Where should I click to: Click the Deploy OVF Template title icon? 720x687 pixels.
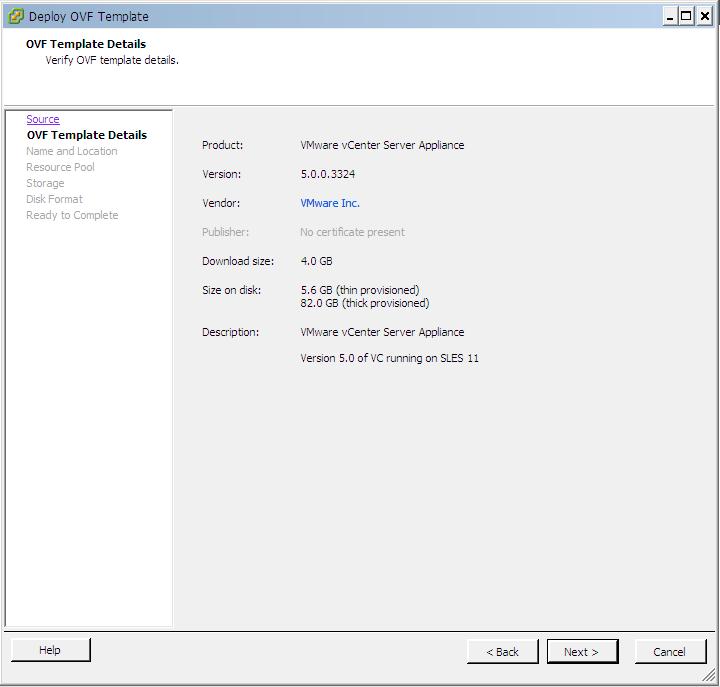tap(16, 17)
